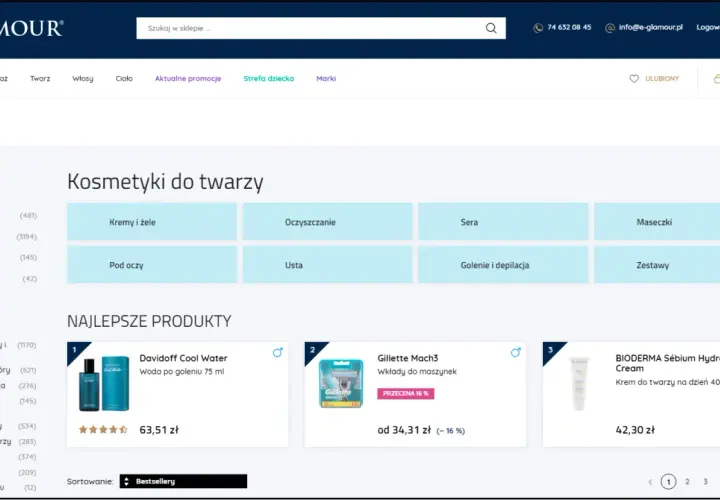Image resolution: width=720 pixels, height=500 pixels.
Task: Click the phone icon beside 74 632 08 45
Action: pos(538,28)
